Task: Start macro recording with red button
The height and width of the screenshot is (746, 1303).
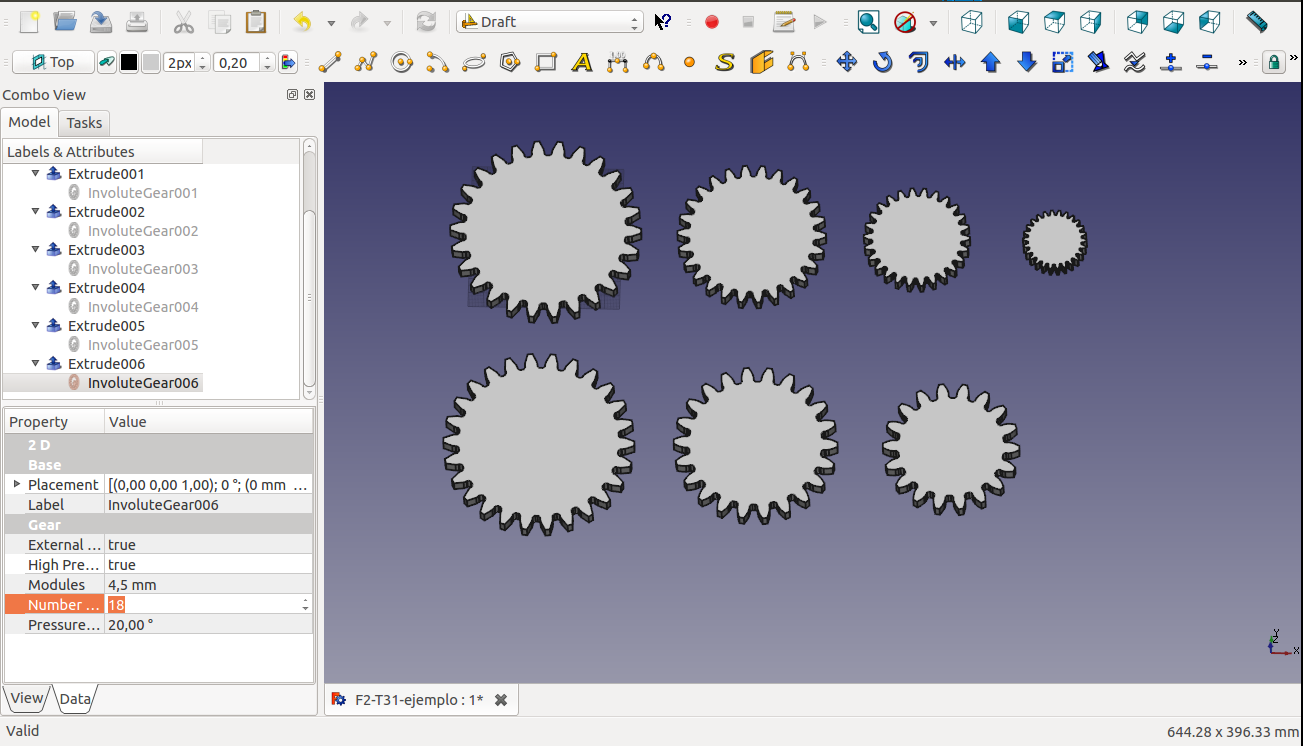Action: click(712, 22)
